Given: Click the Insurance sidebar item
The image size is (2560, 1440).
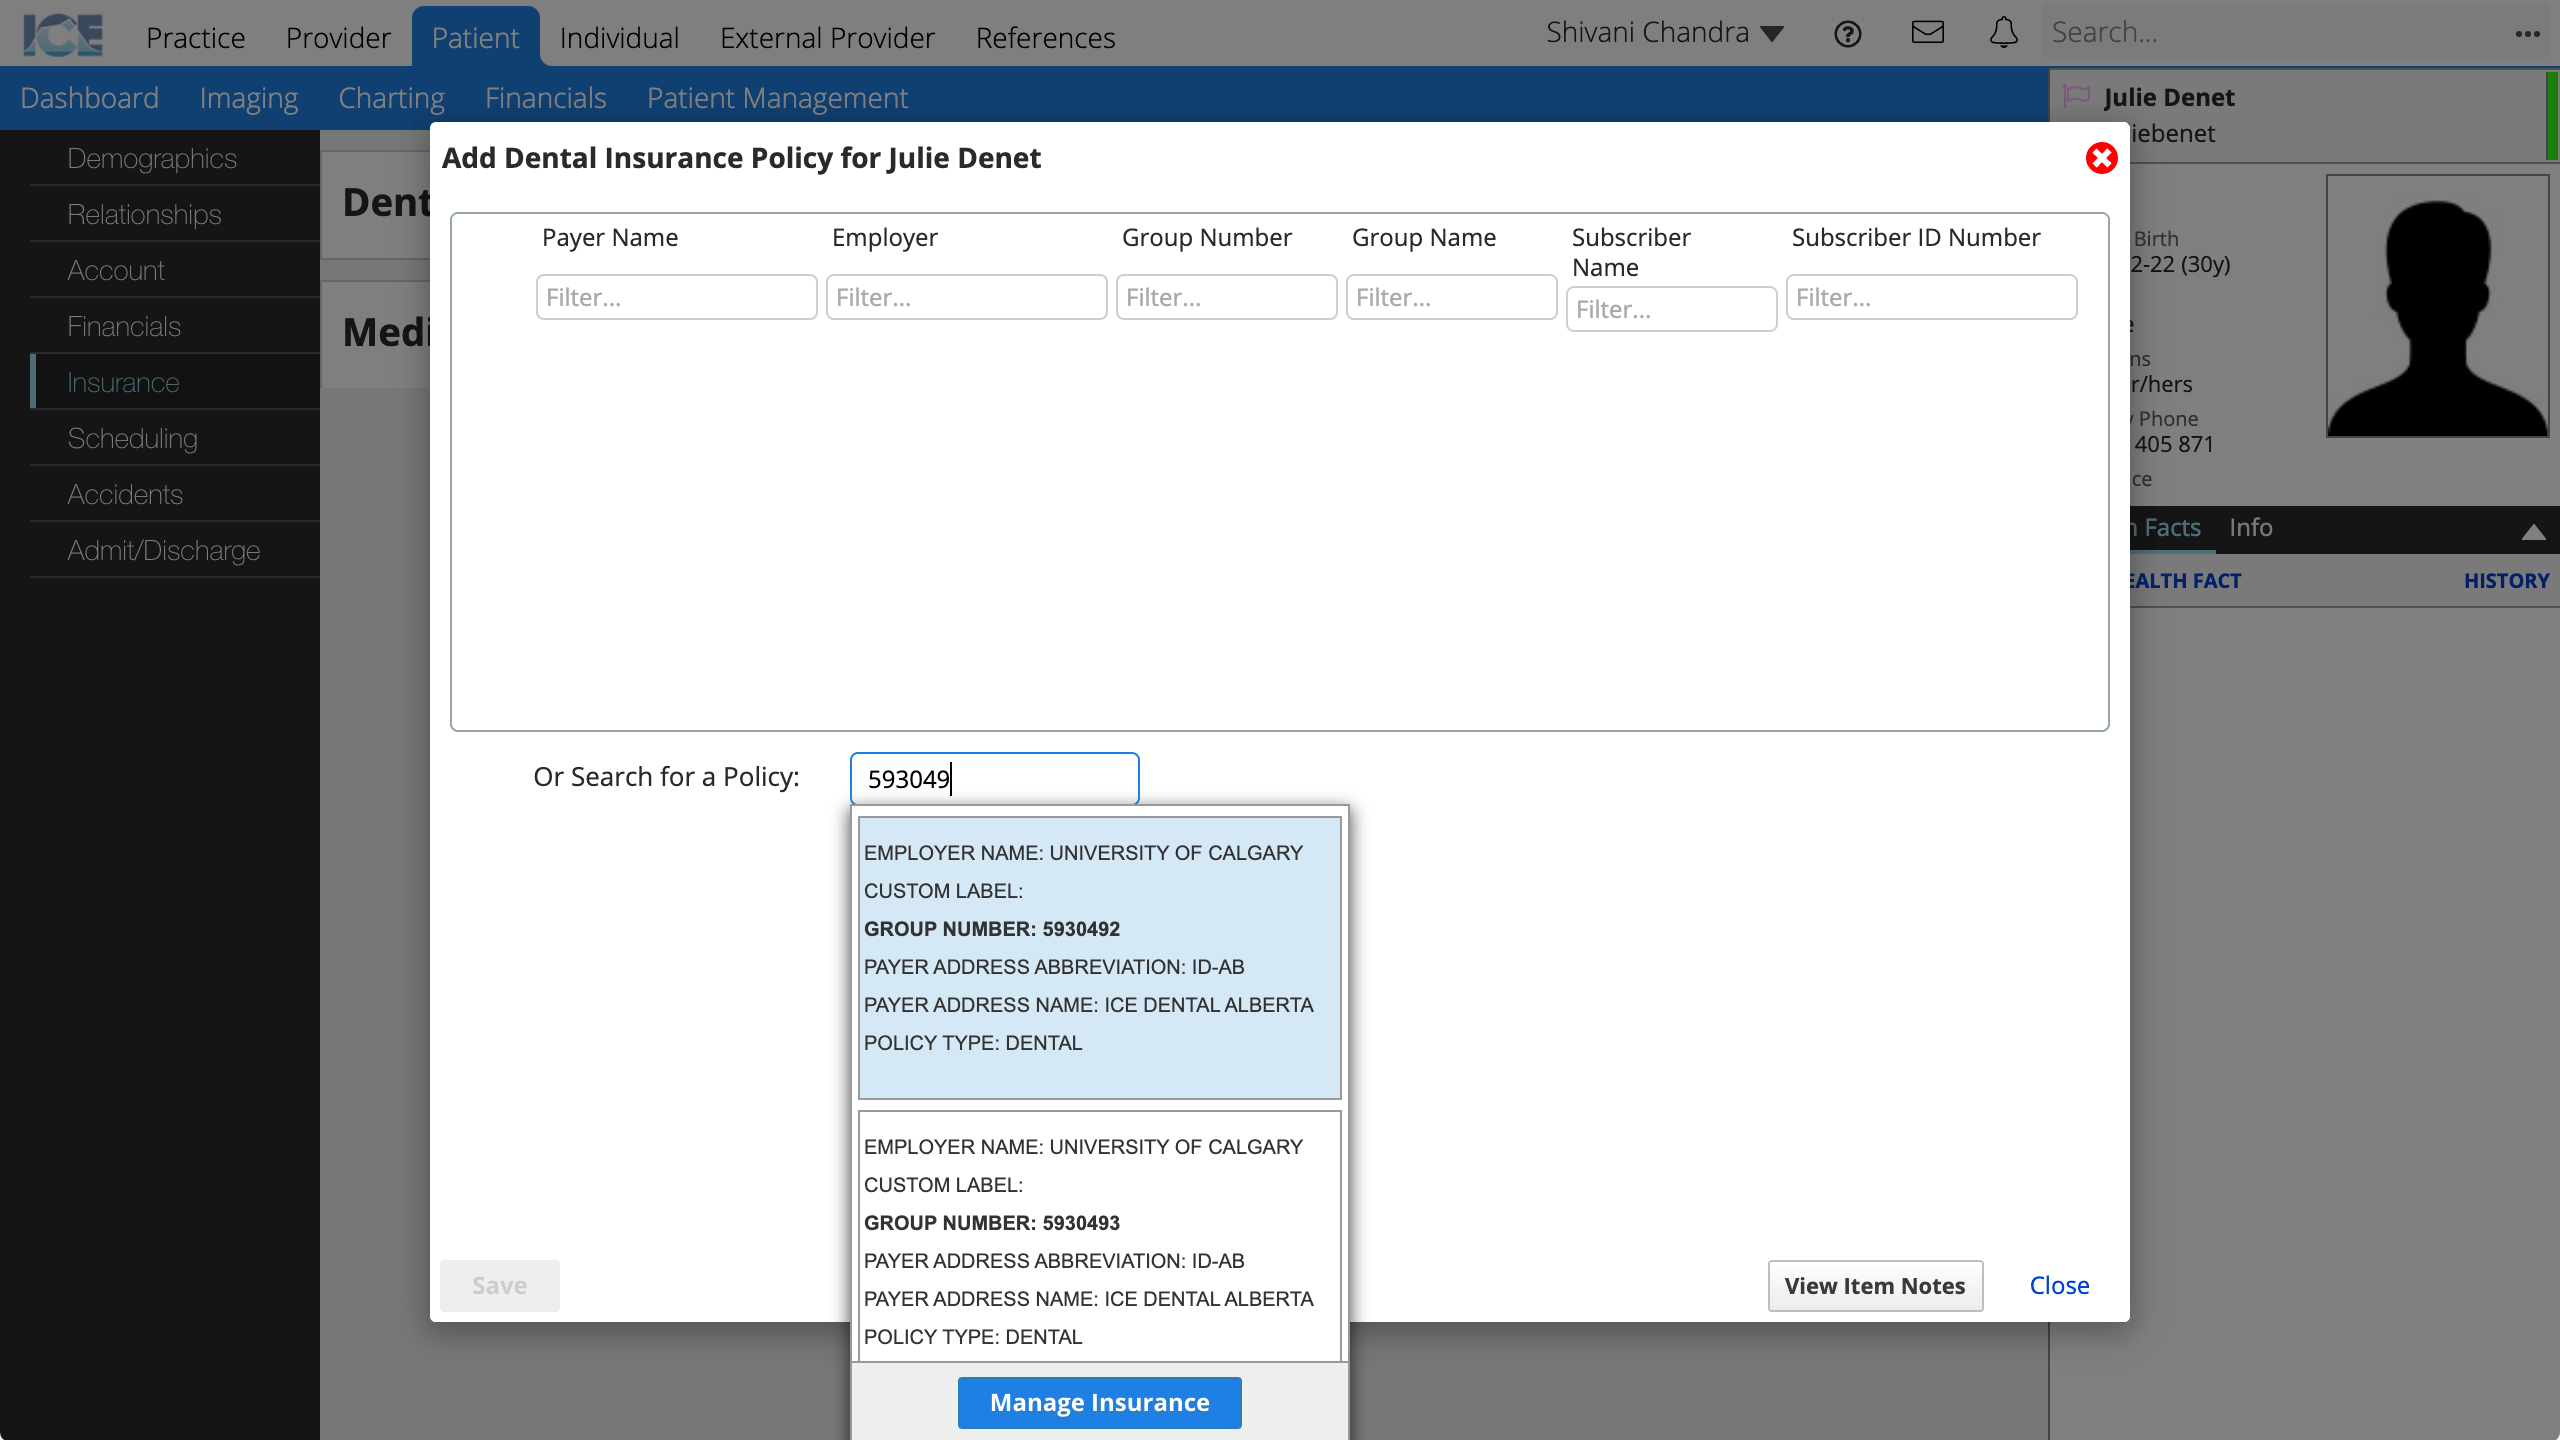Looking at the screenshot, I should [123, 382].
